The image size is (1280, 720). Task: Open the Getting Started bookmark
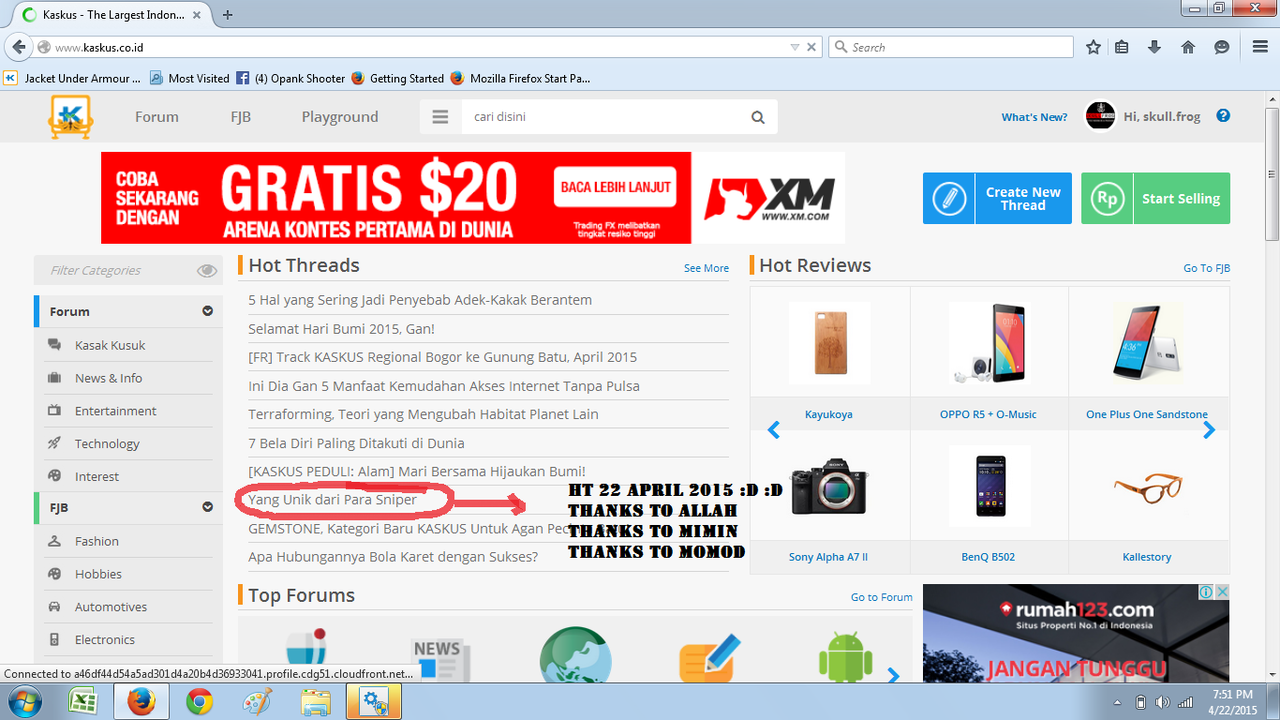[x=398, y=78]
